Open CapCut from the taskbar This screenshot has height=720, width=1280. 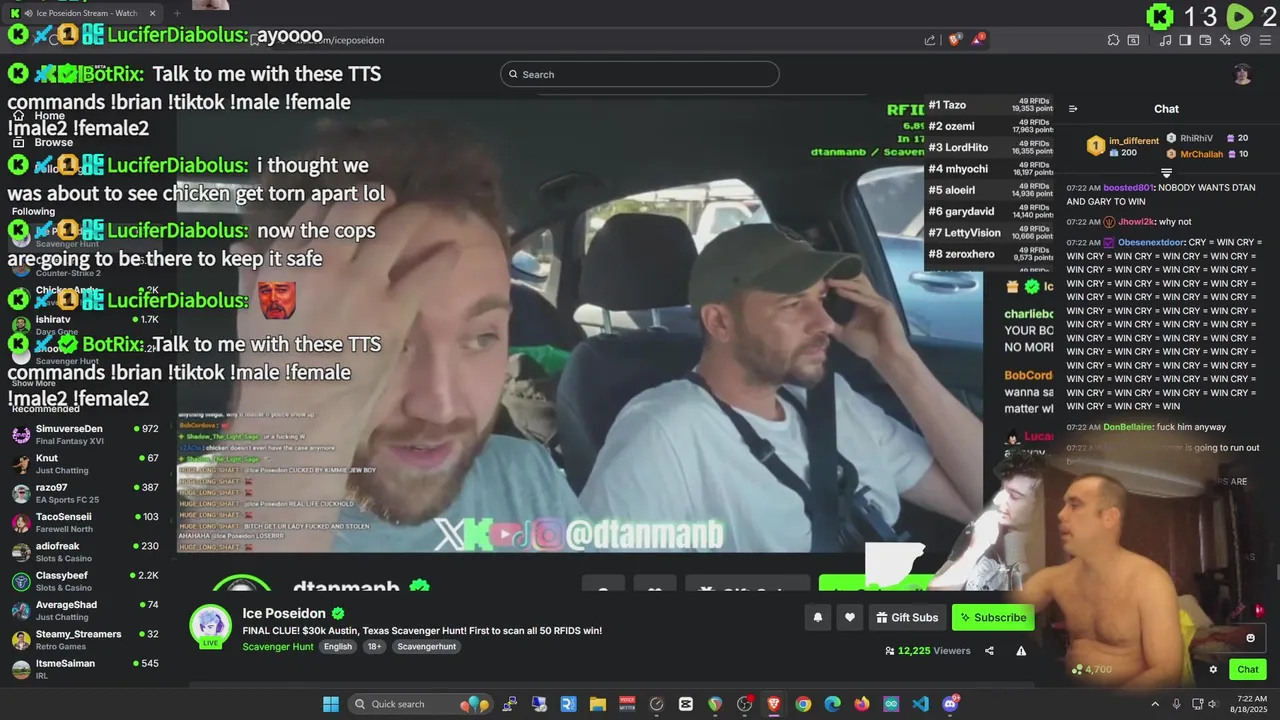[686, 704]
